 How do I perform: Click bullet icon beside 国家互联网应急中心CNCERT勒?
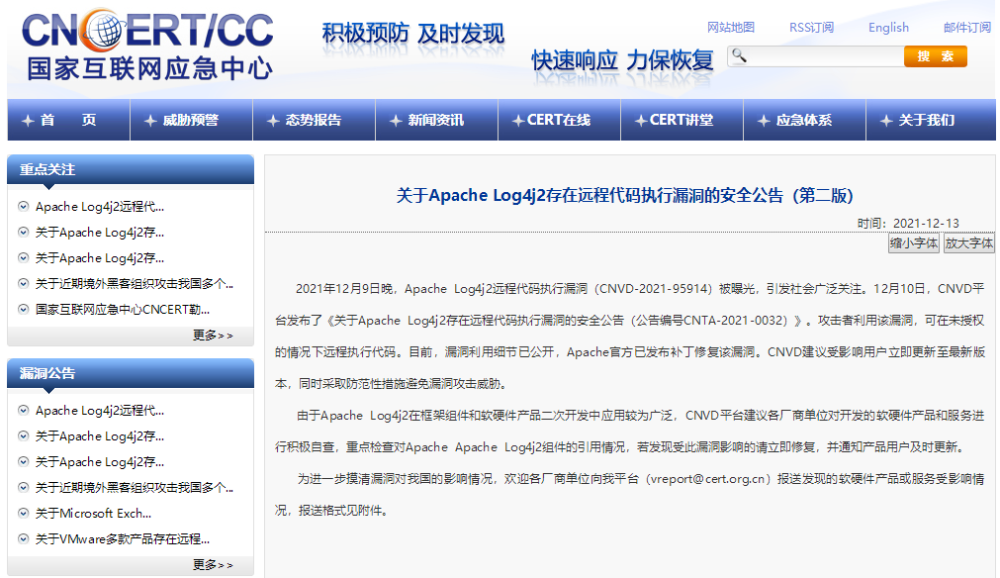point(24,309)
